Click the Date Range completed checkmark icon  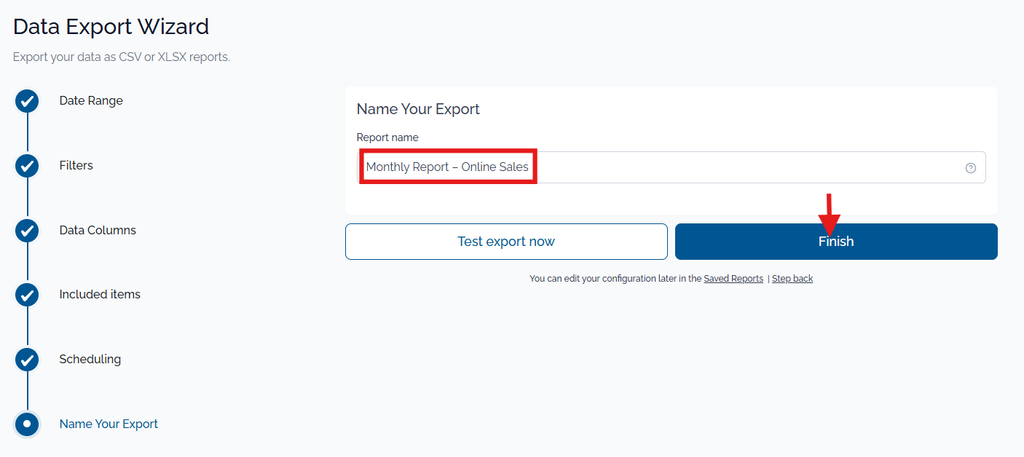[27, 102]
